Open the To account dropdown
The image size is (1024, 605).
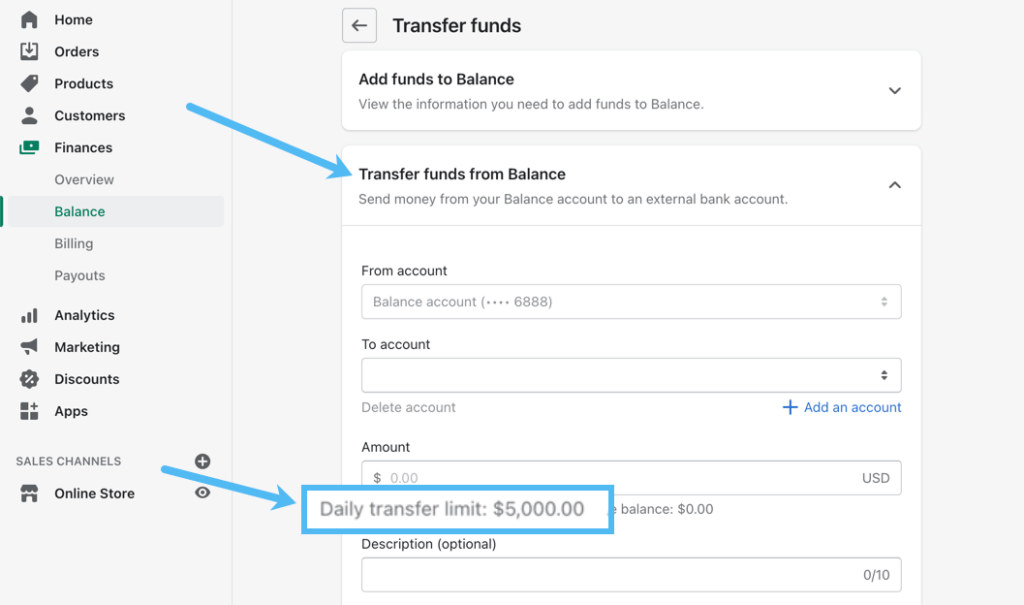point(631,375)
